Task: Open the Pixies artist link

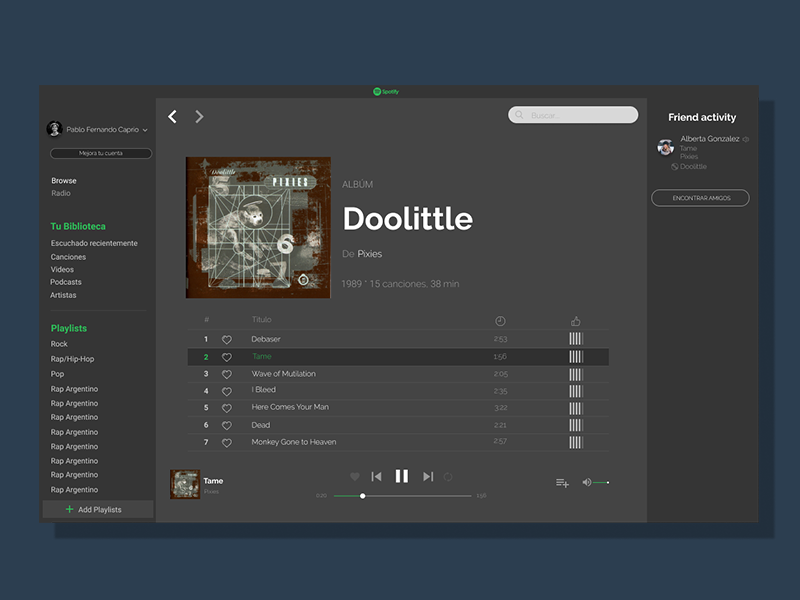Action: tap(369, 254)
